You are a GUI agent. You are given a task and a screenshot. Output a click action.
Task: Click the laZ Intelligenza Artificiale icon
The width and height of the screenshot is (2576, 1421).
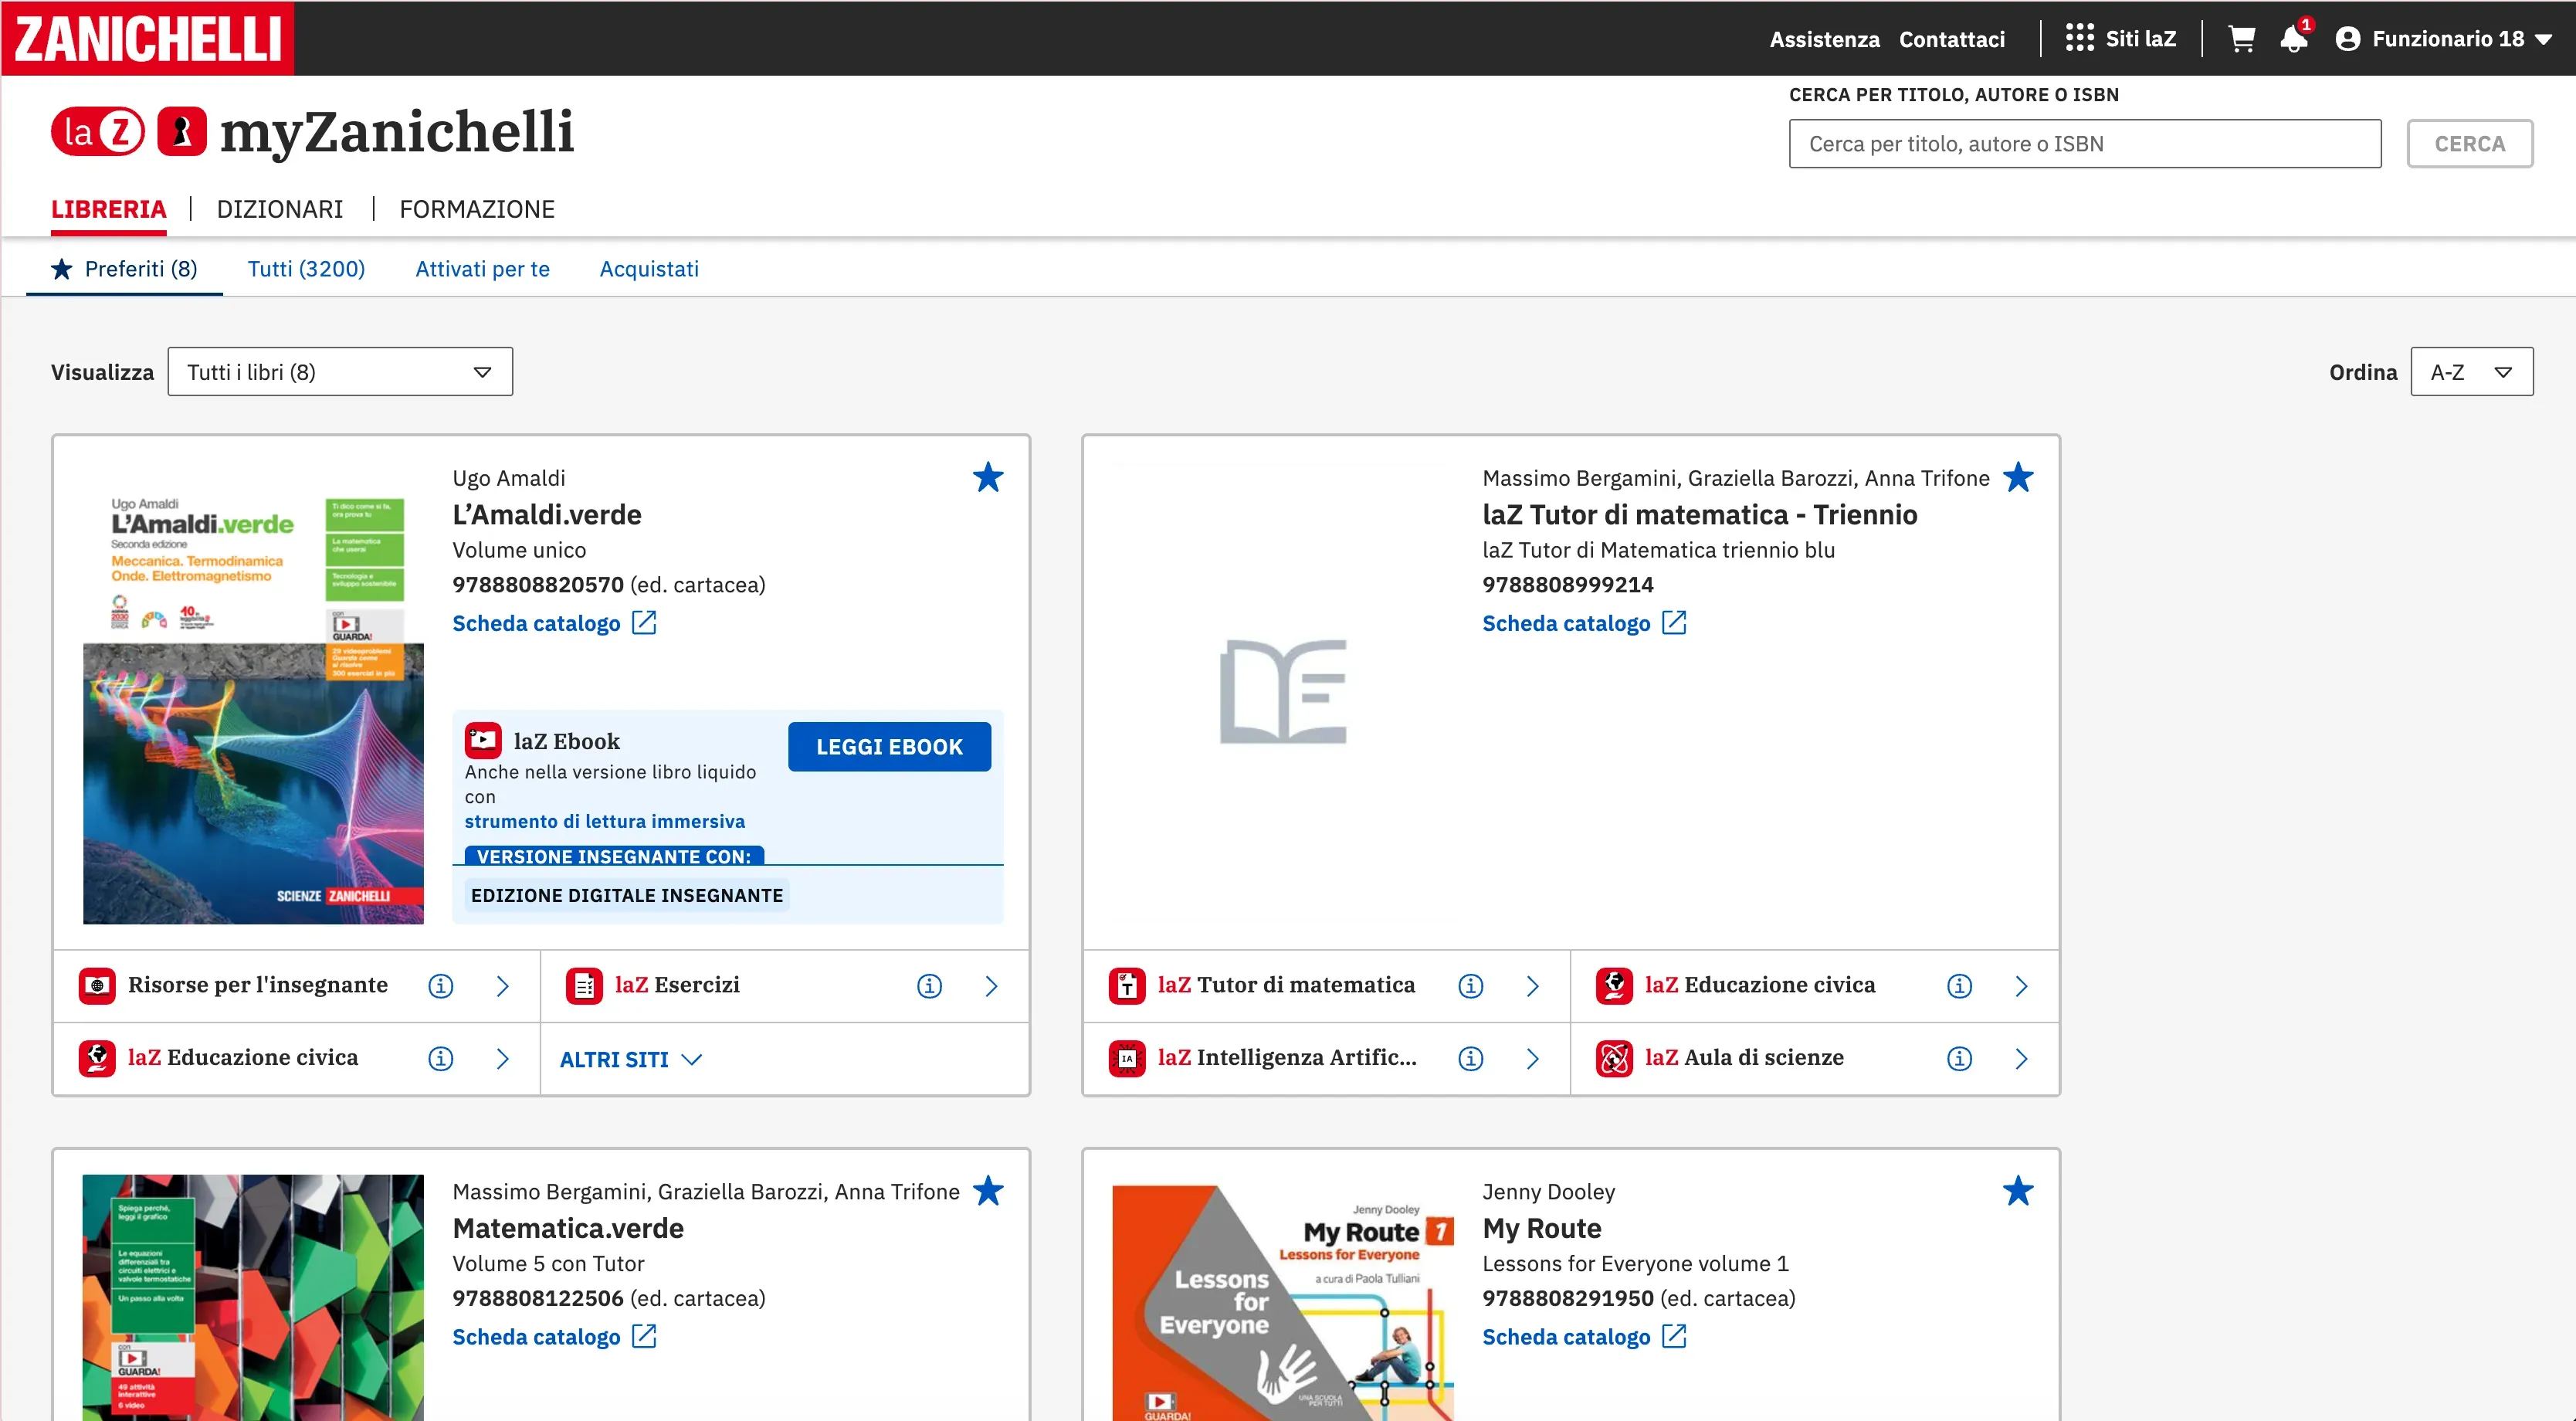(x=1127, y=1058)
